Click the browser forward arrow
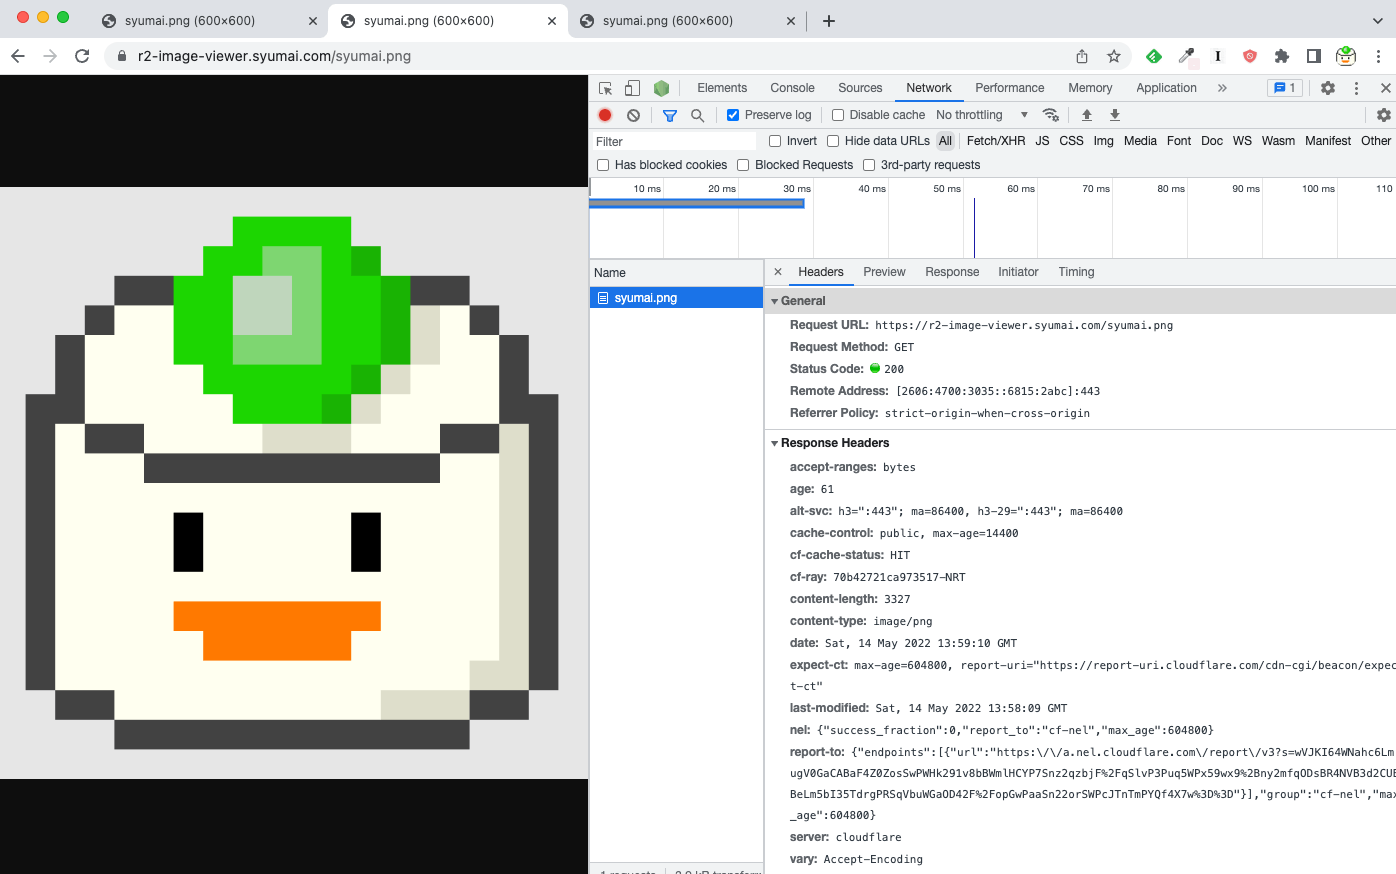The width and height of the screenshot is (1396, 874). 50,56
